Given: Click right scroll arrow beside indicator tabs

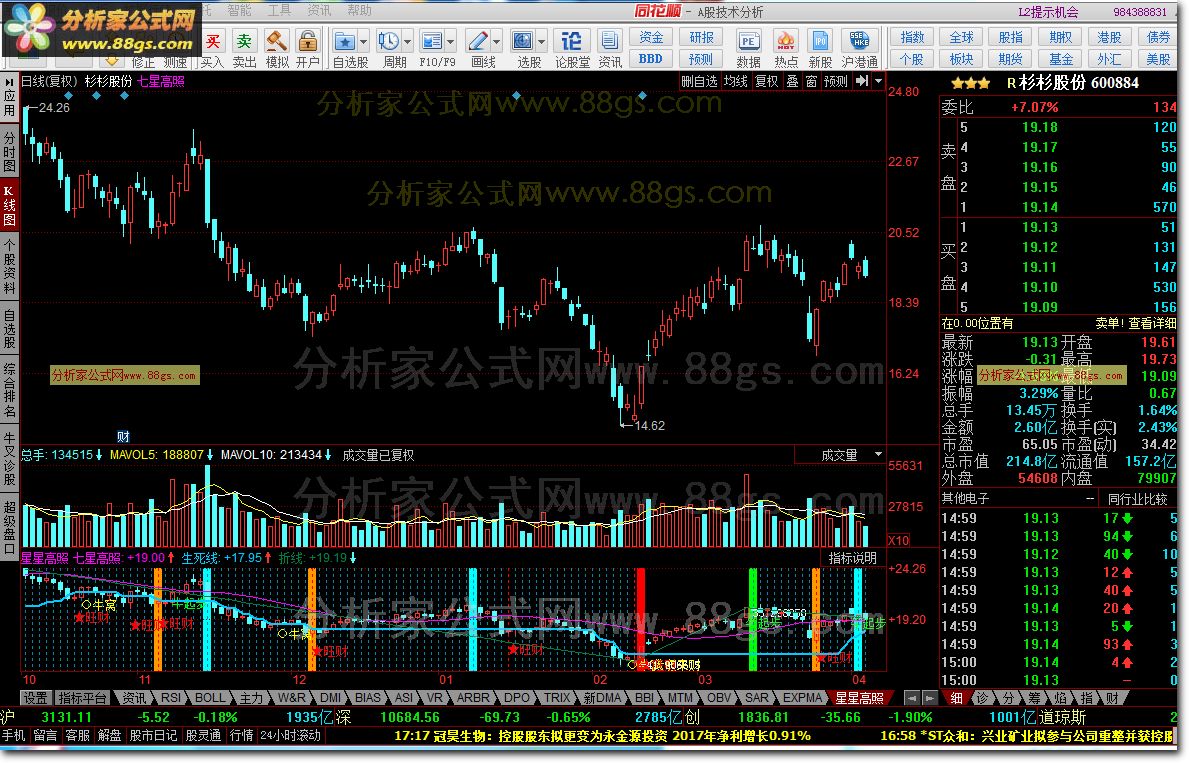Looking at the screenshot, I should (x=929, y=698).
